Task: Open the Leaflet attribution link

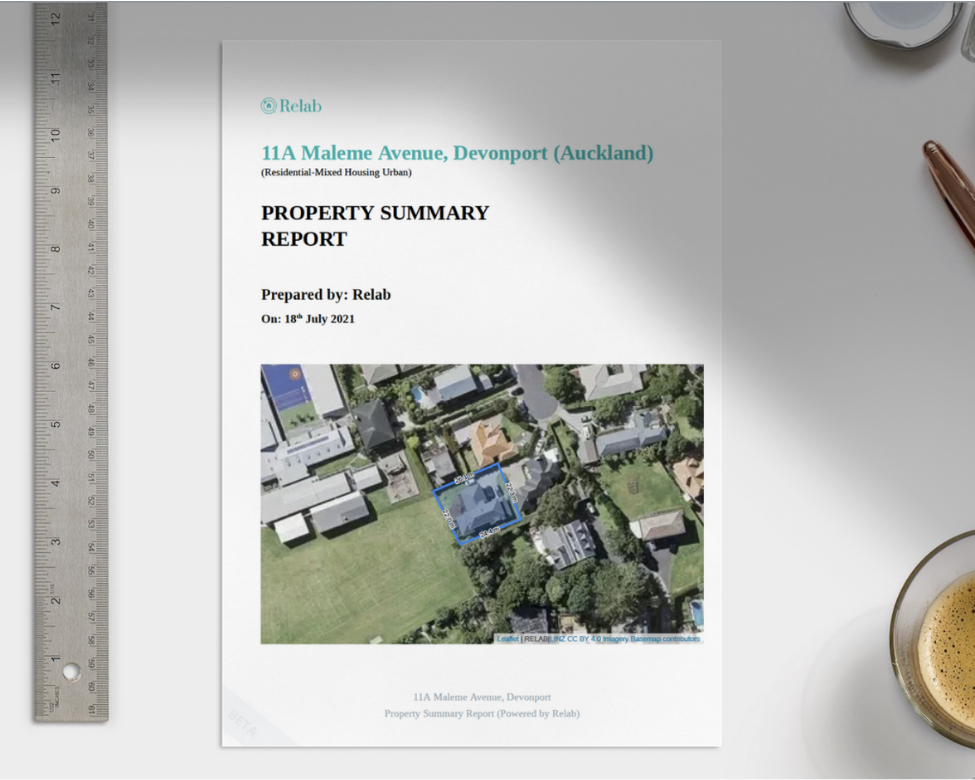Action: tap(507, 638)
